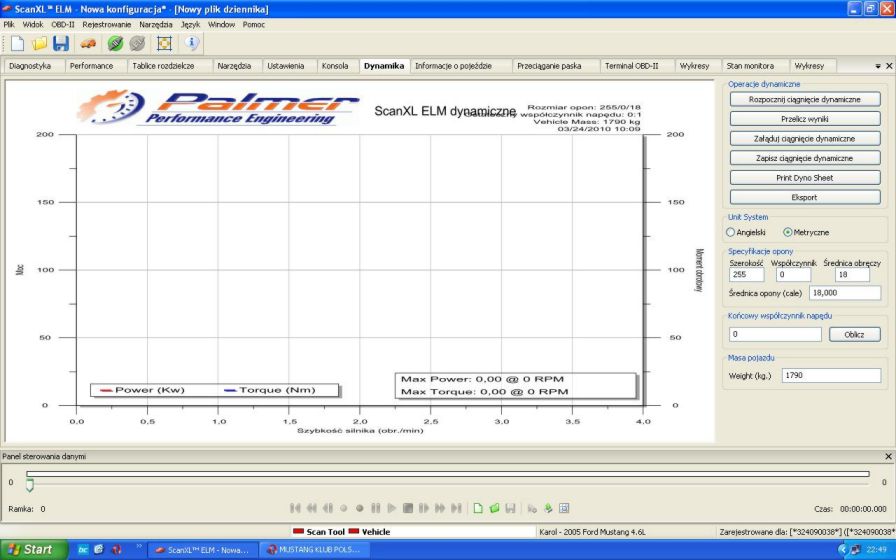Screen dimensions: 896x560
Task: Expand the tab list dropdown arrow
Action: tap(877, 66)
